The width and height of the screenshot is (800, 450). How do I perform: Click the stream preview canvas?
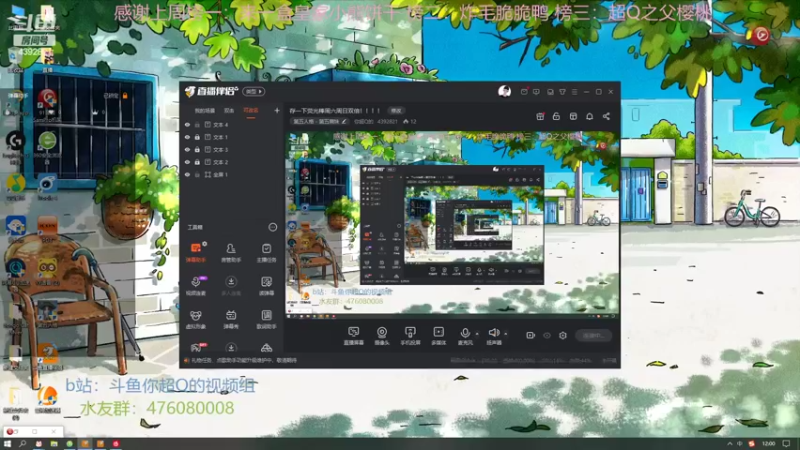[x=452, y=225]
